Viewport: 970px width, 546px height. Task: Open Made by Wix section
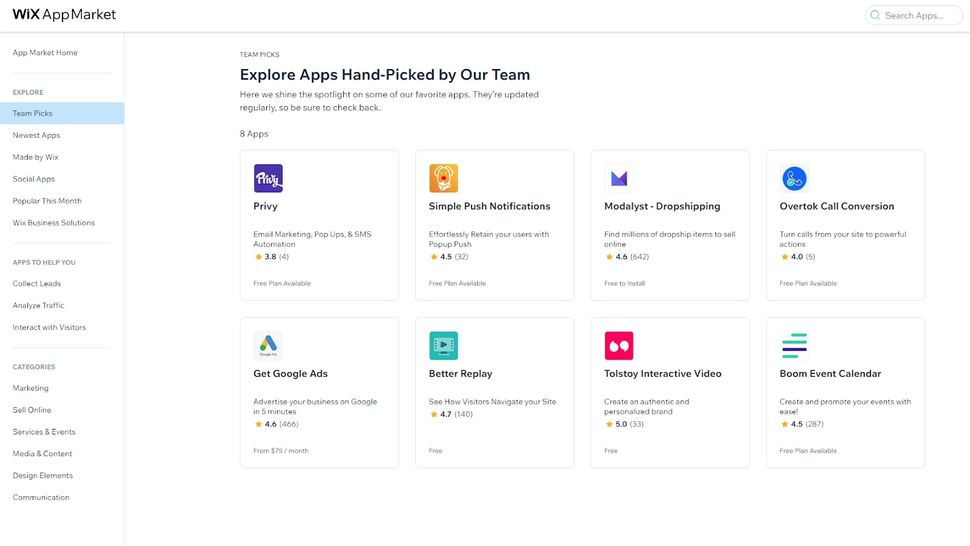tap(35, 157)
